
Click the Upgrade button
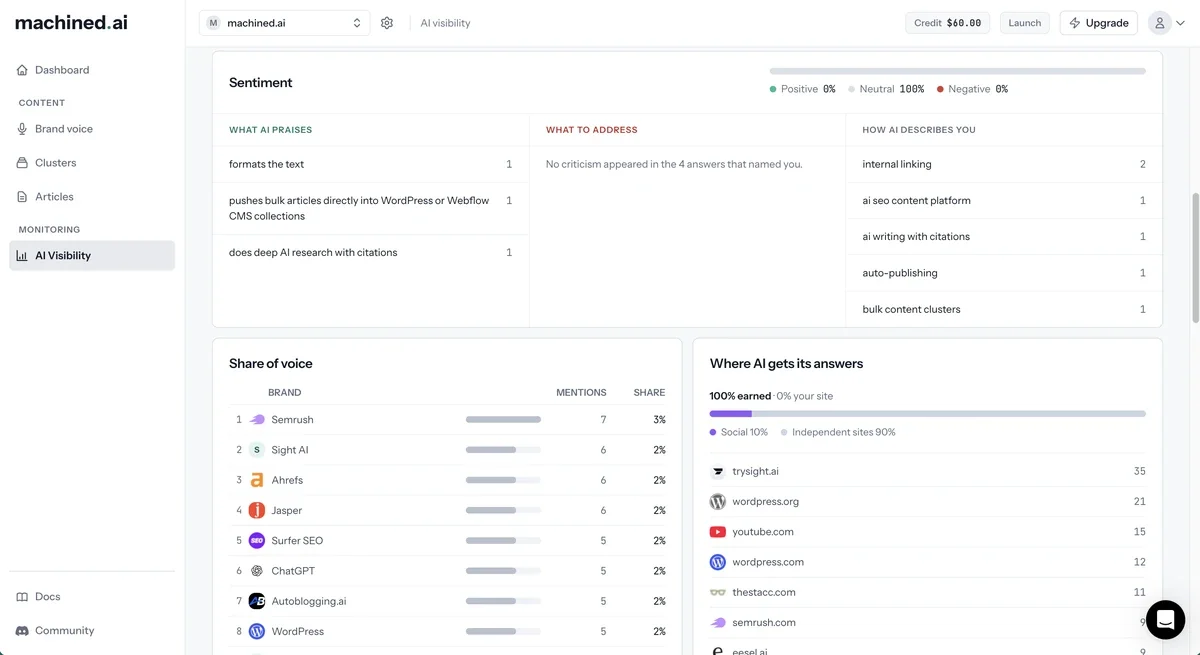click(1099, 23)
